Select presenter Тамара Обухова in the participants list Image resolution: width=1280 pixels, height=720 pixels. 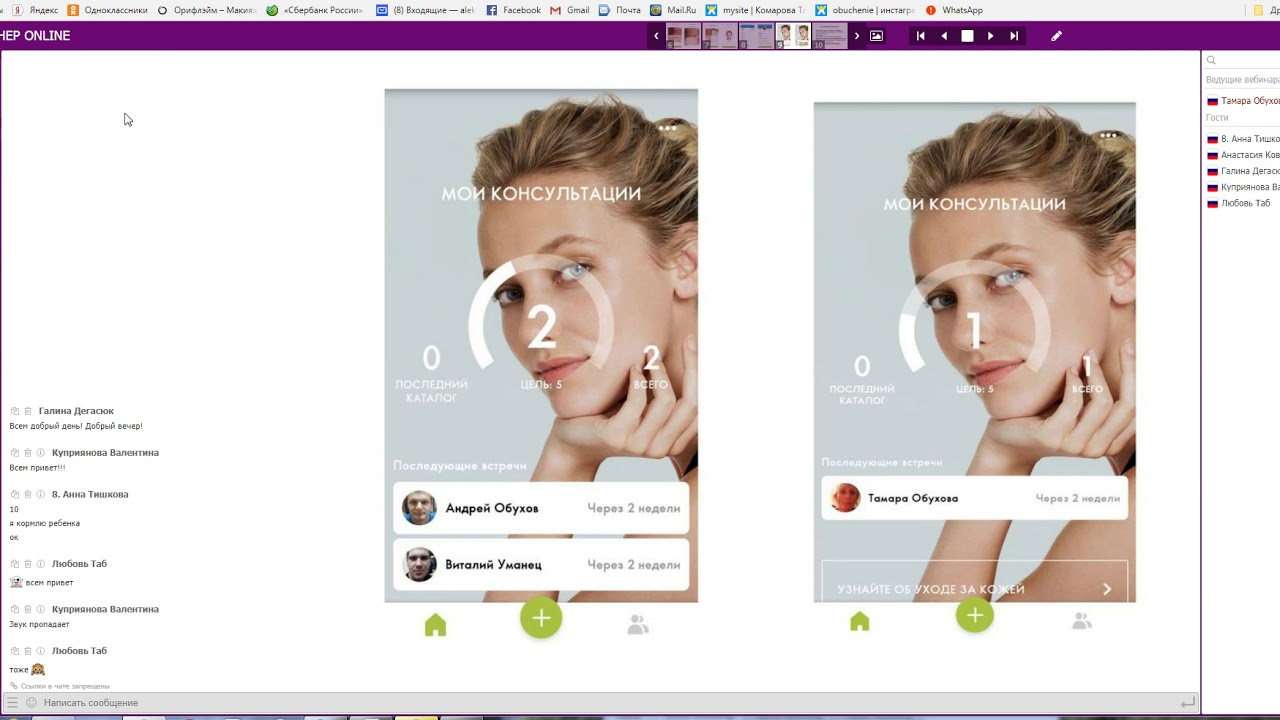click(1243, 101)
